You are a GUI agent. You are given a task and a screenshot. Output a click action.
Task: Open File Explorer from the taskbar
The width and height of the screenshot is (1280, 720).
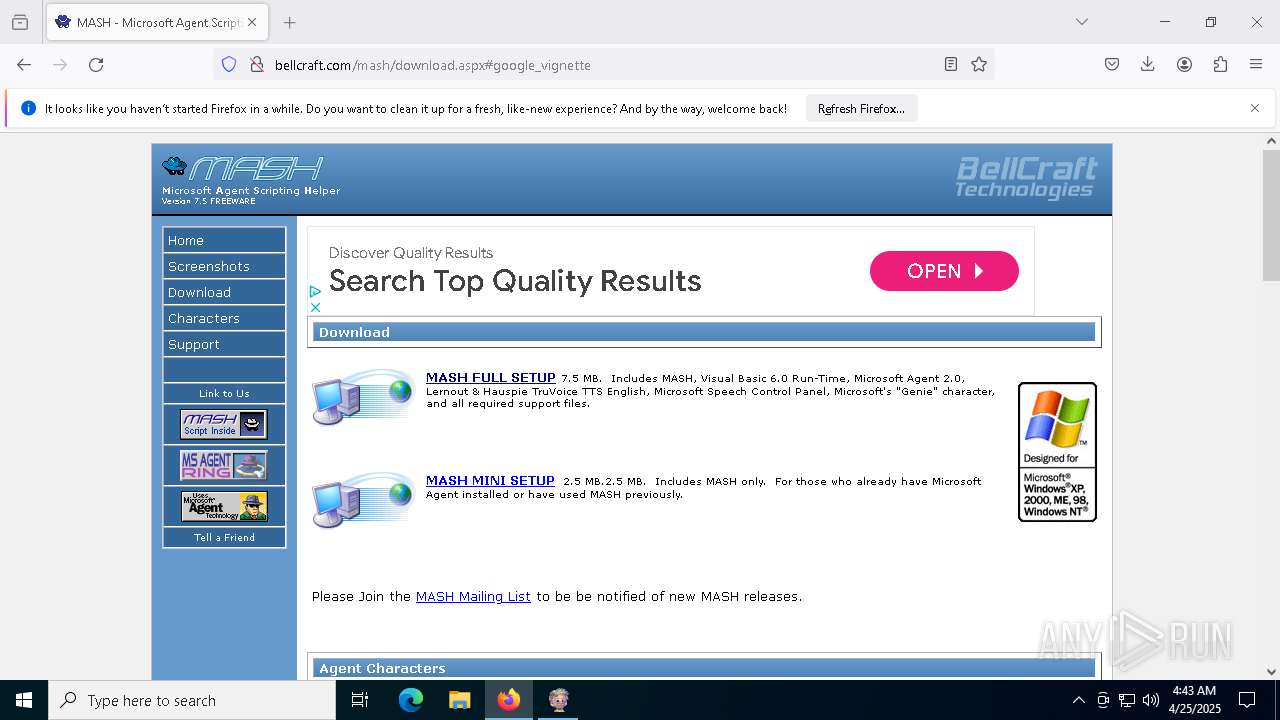459,700
